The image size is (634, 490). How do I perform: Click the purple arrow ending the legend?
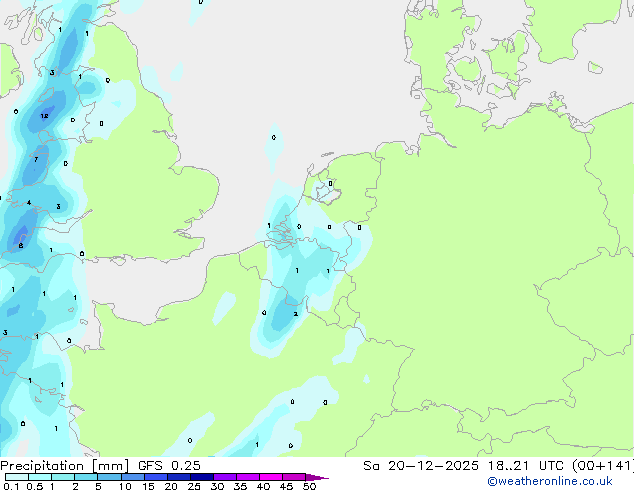point(317,477)
